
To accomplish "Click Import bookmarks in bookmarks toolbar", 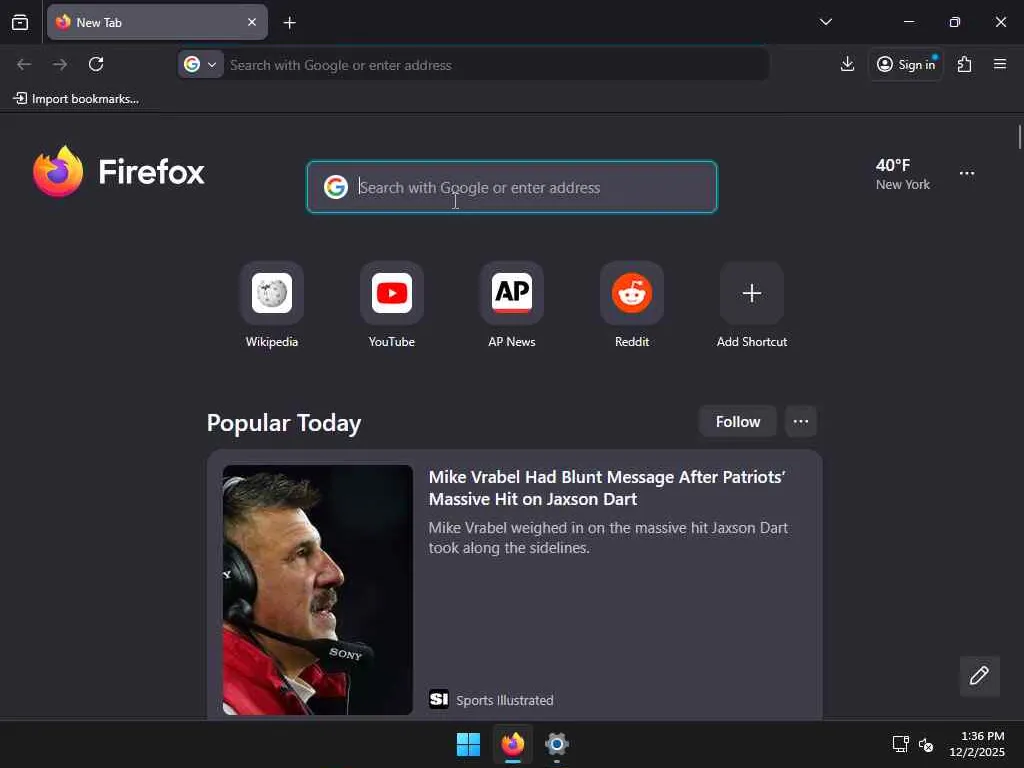I will point(76,99).
